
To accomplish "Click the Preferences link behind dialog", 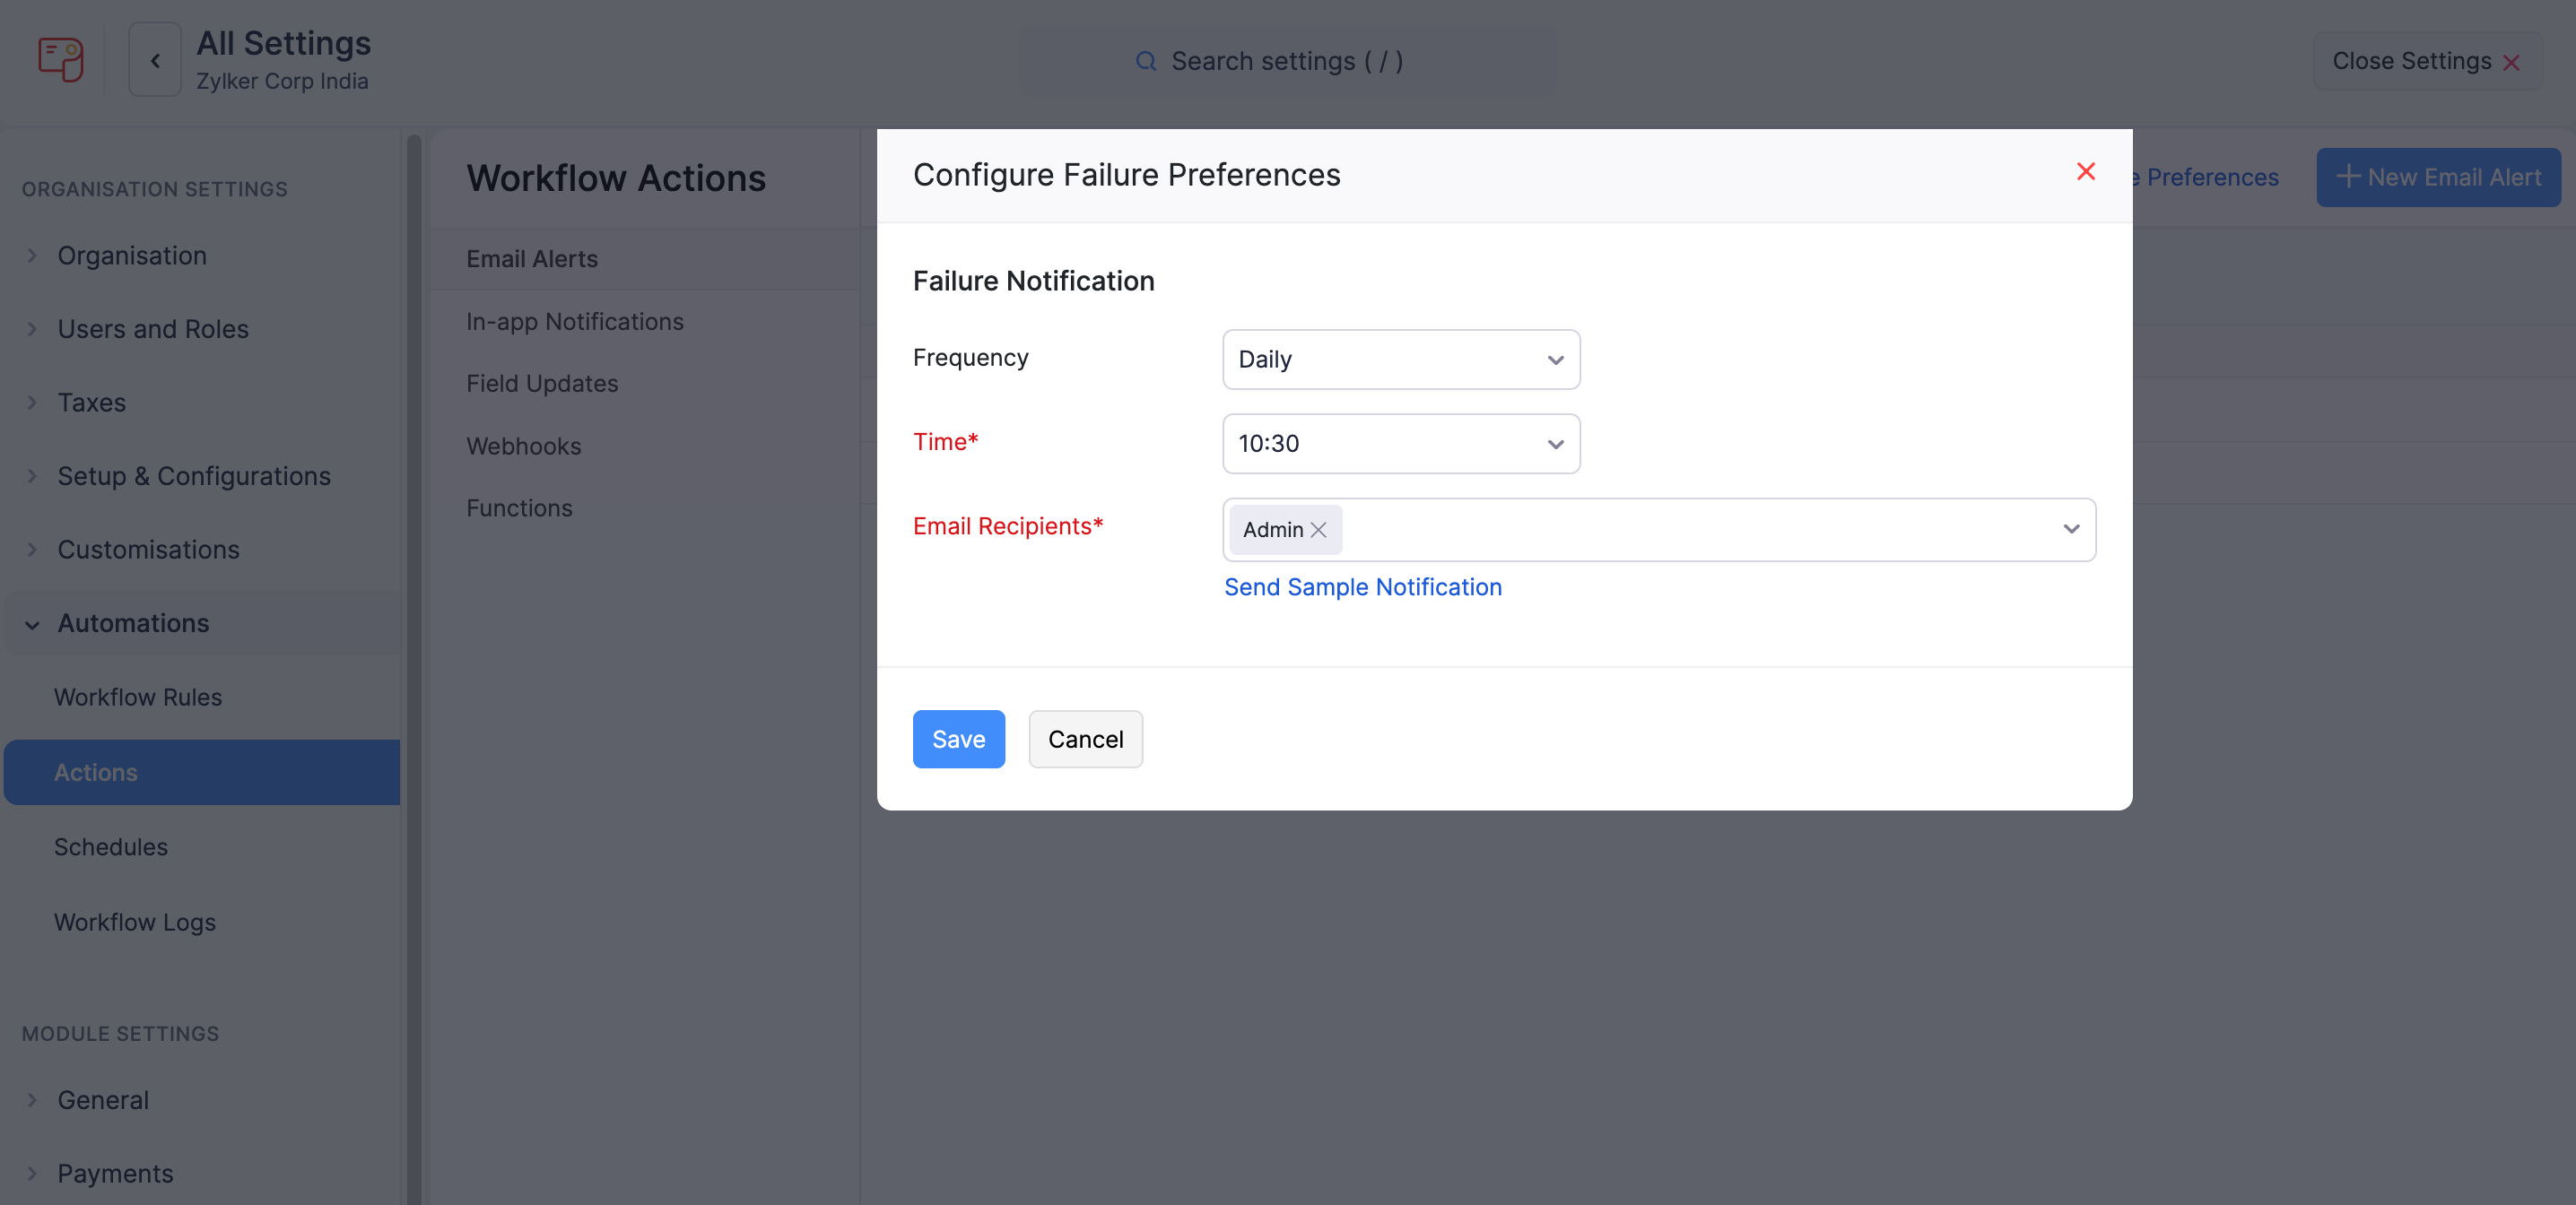I will (2206, 177).
